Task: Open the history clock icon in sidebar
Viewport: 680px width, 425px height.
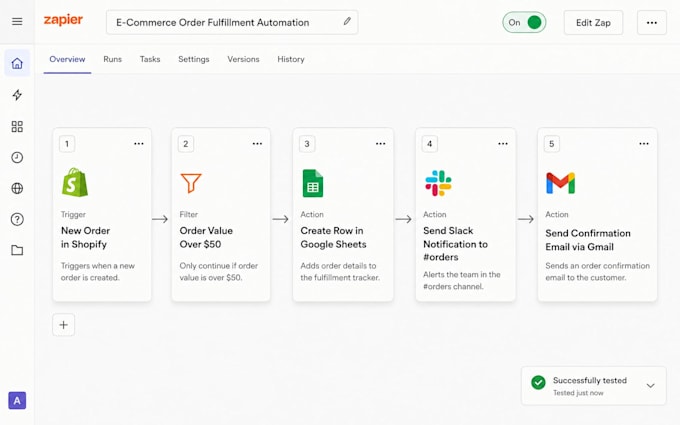Action: tap(17, 157)
